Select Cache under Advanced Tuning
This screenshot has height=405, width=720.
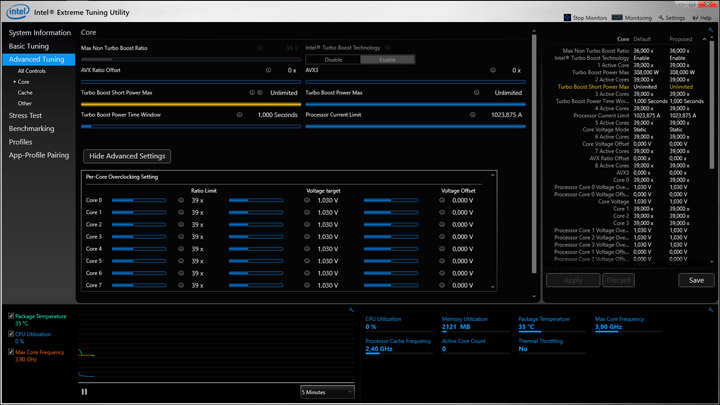click(25, 92)
